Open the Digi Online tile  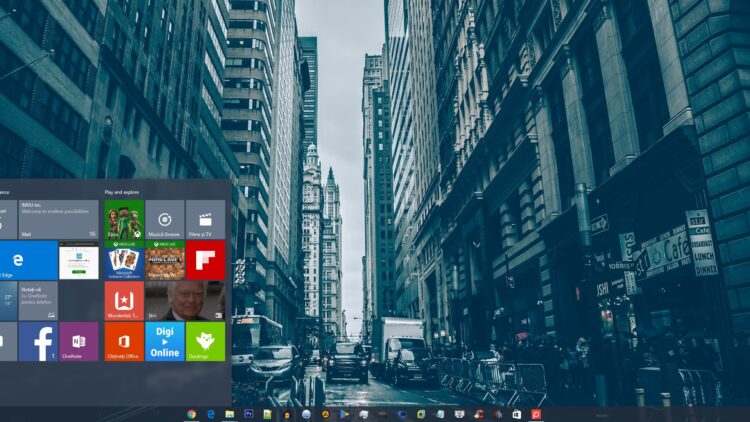click(165, 341)
